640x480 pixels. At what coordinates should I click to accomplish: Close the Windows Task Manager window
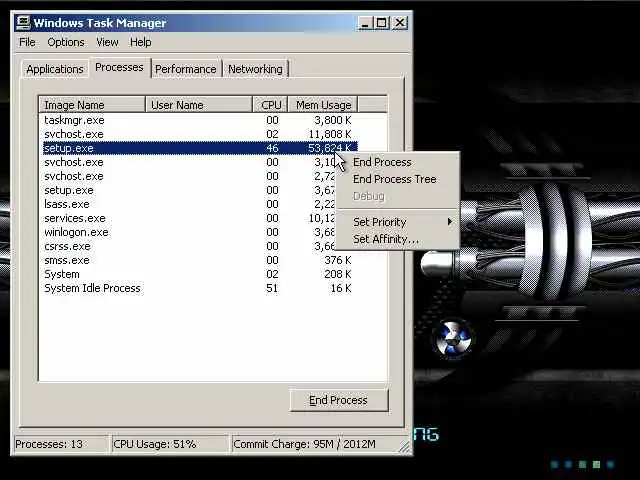400,23
